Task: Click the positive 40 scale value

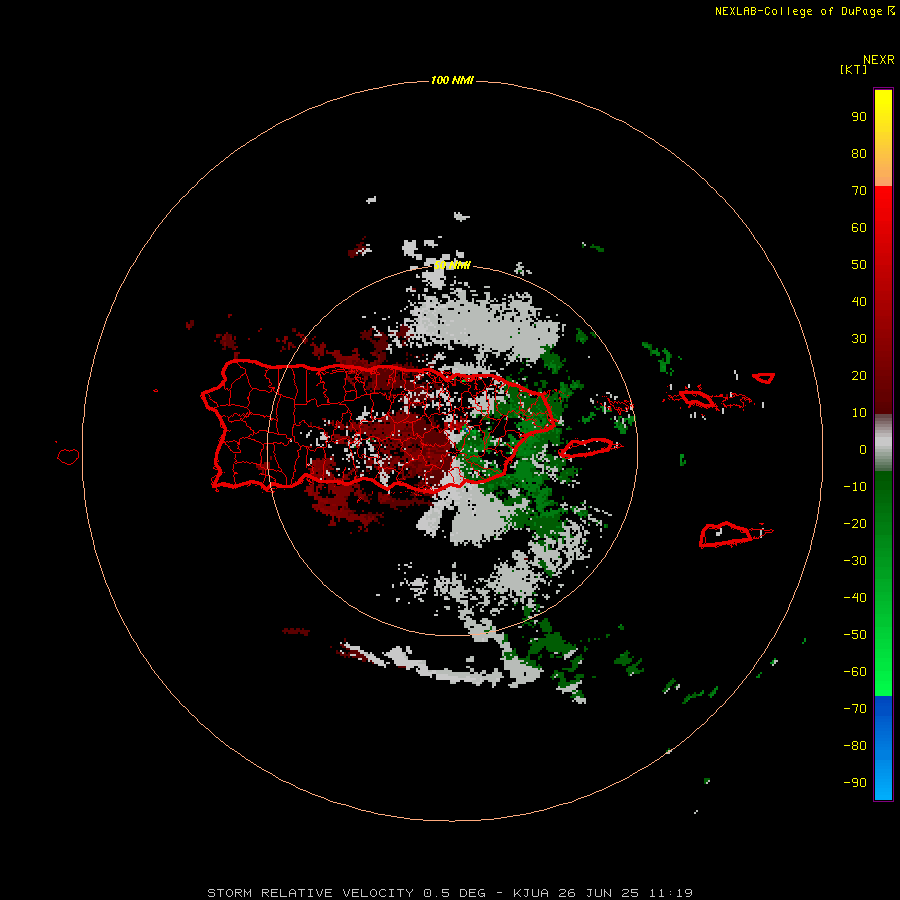Action: coord(859,302)
